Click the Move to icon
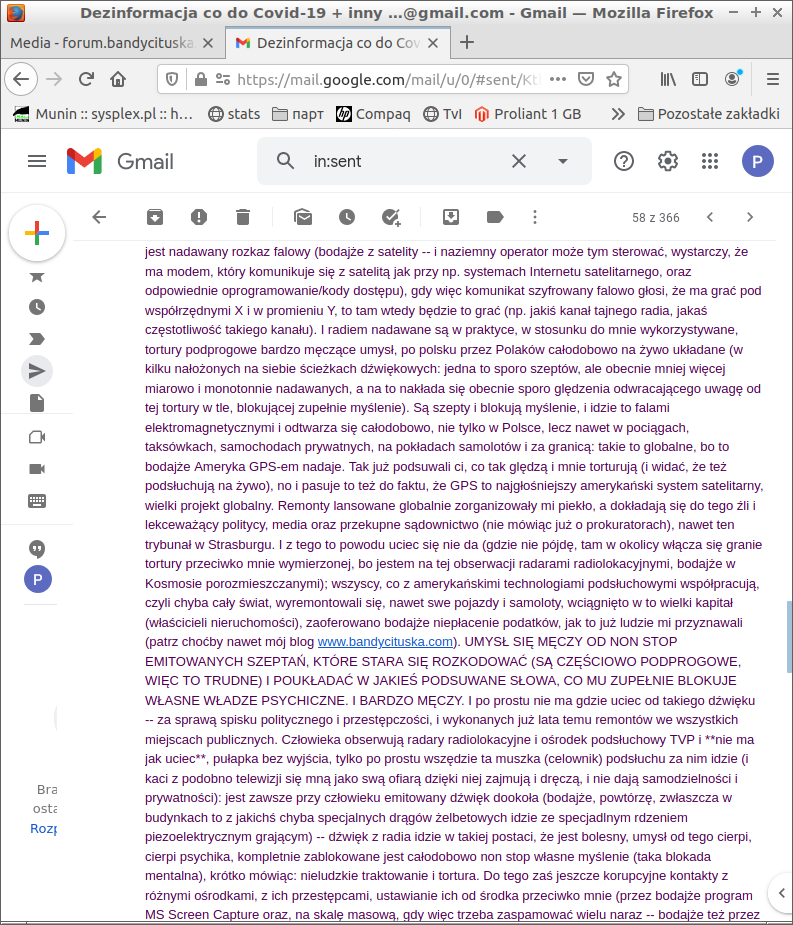This screenshot has width=793, height=925. [450, 217]
